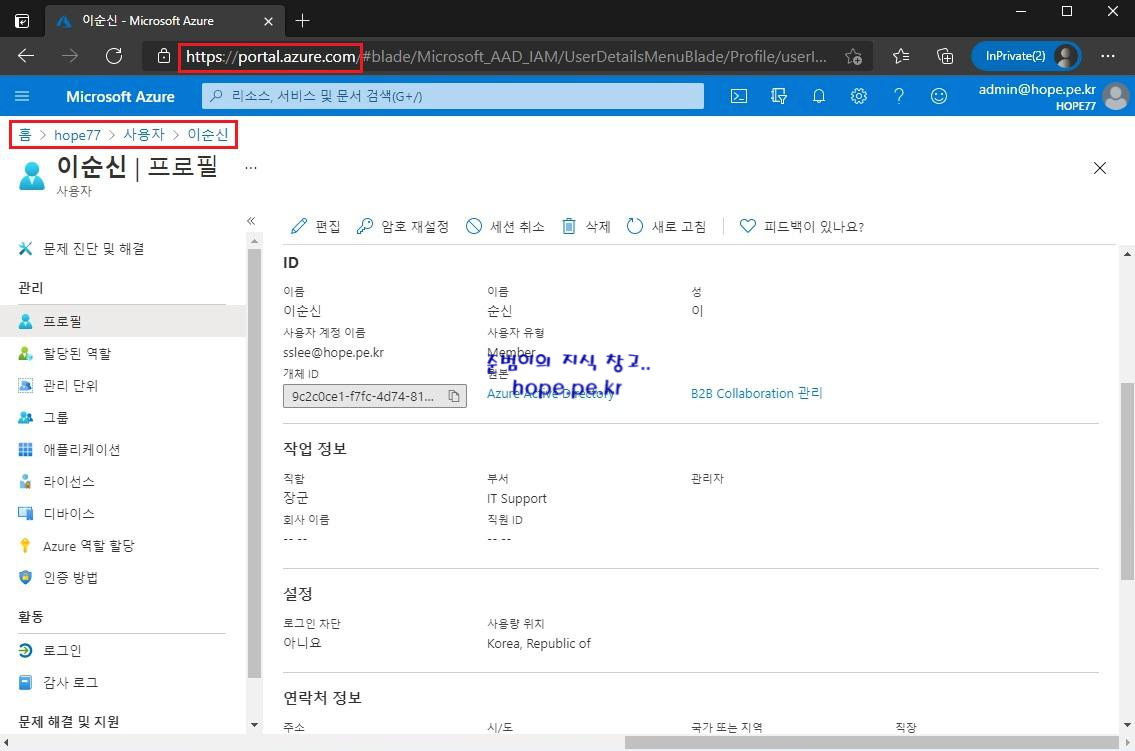This screenshot has width=1135, height=751.
Task: Open browser favorites list
Action: 900,56
